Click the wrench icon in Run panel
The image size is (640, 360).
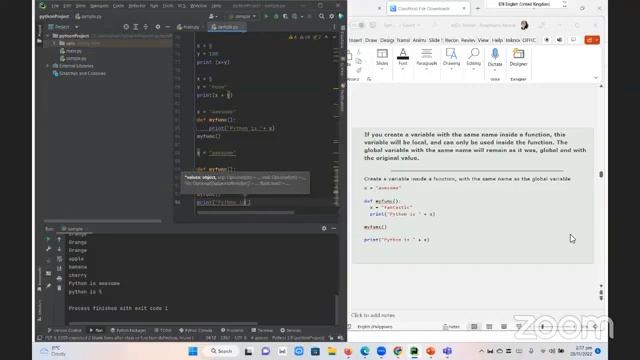[48, 249]
